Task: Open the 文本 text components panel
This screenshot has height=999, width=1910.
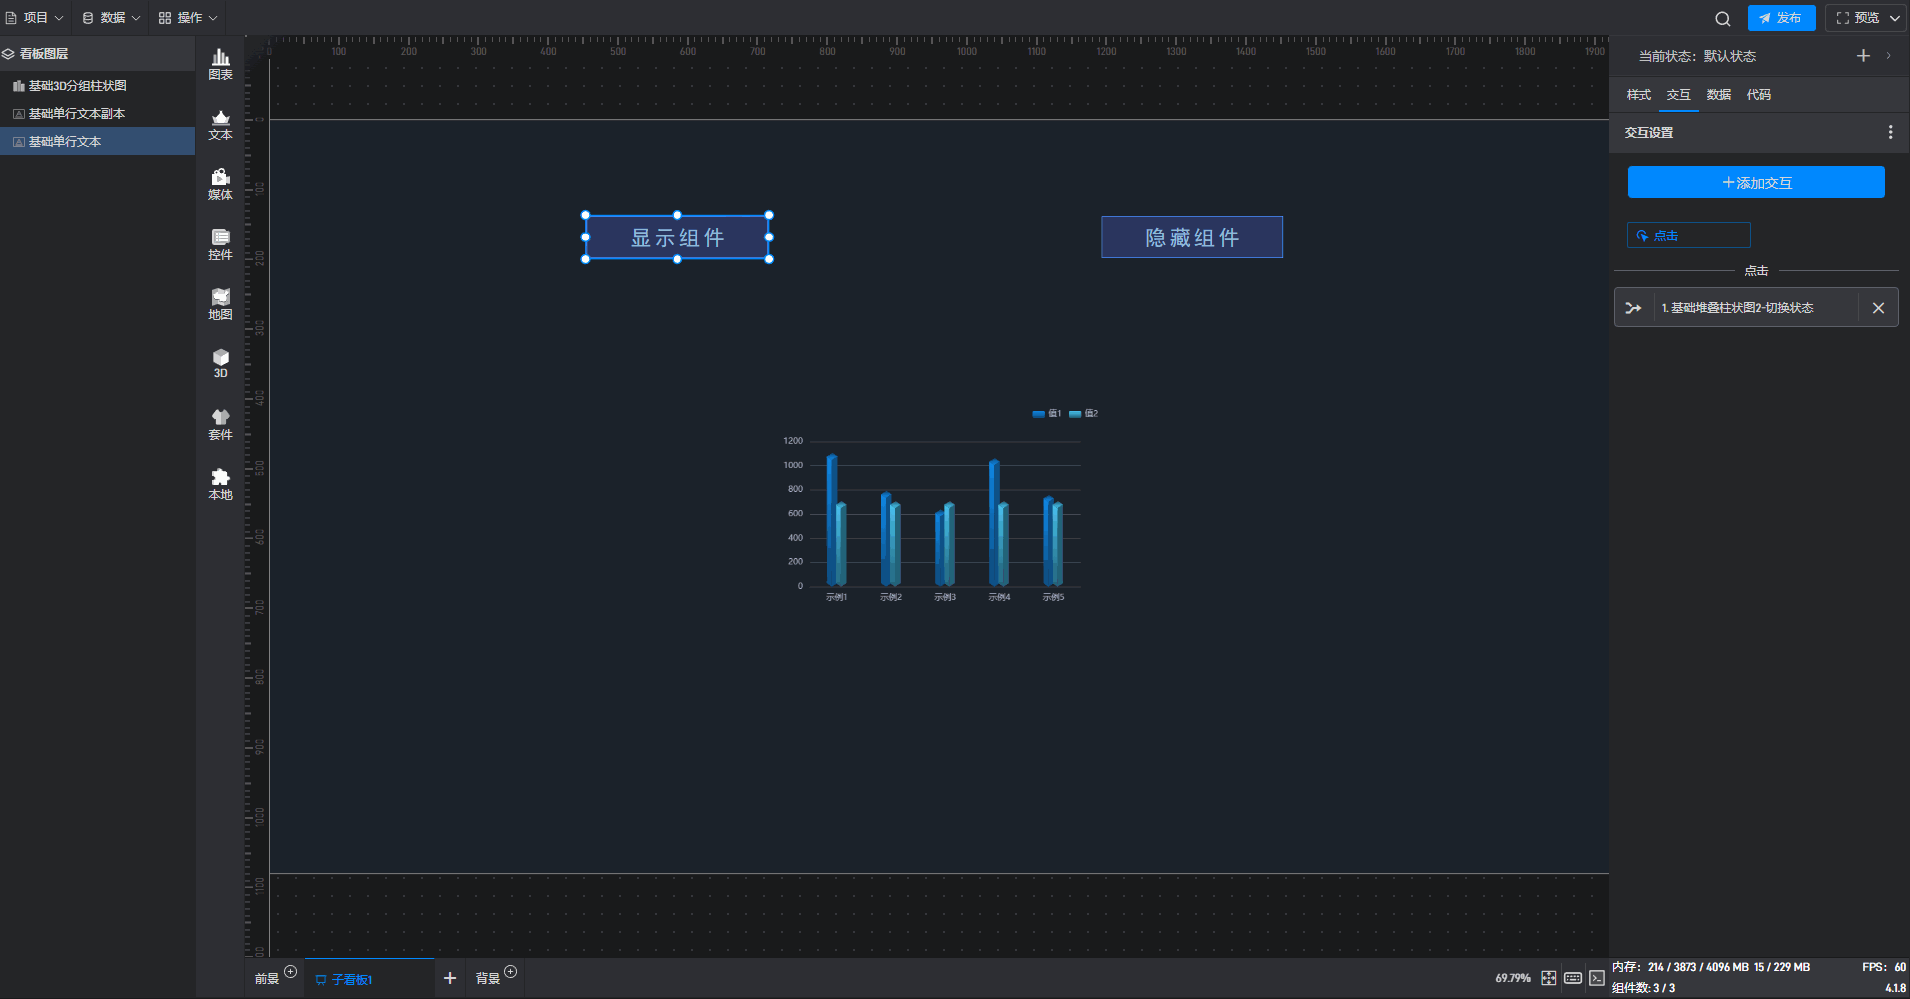Action: pos(220,124)
